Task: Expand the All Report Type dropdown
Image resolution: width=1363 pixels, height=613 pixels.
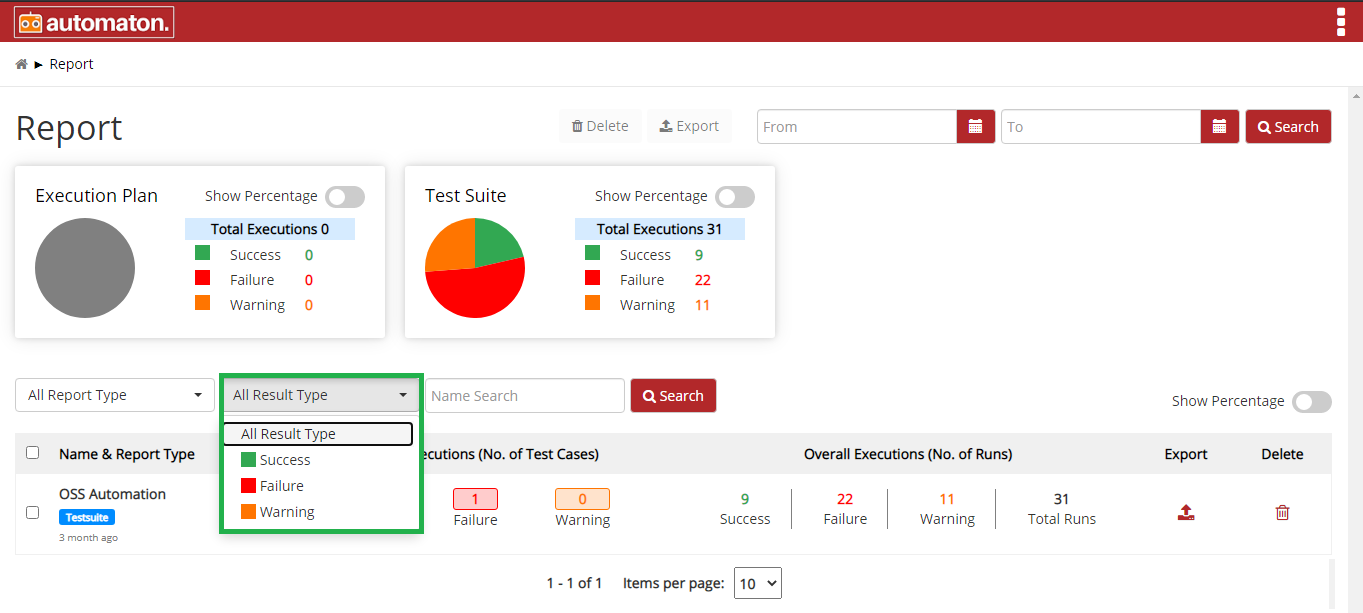Action: [x=115, y=395]
